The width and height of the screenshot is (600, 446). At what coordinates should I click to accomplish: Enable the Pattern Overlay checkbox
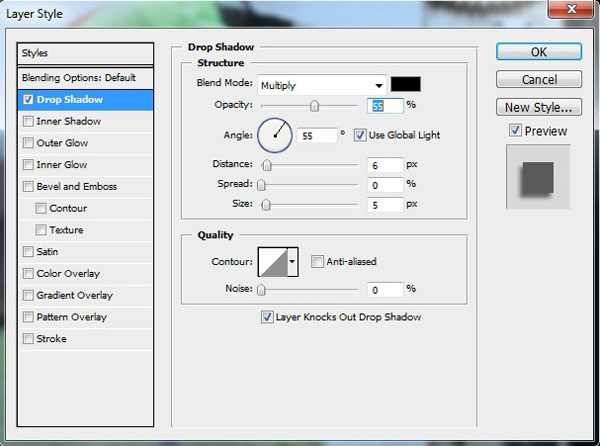tap(28, 317)
